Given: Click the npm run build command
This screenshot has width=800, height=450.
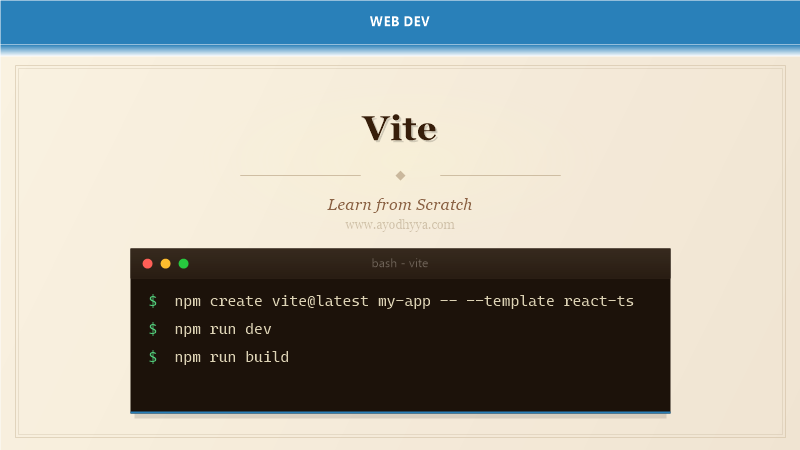Looking at the screenshot, I should pos(232,357).
